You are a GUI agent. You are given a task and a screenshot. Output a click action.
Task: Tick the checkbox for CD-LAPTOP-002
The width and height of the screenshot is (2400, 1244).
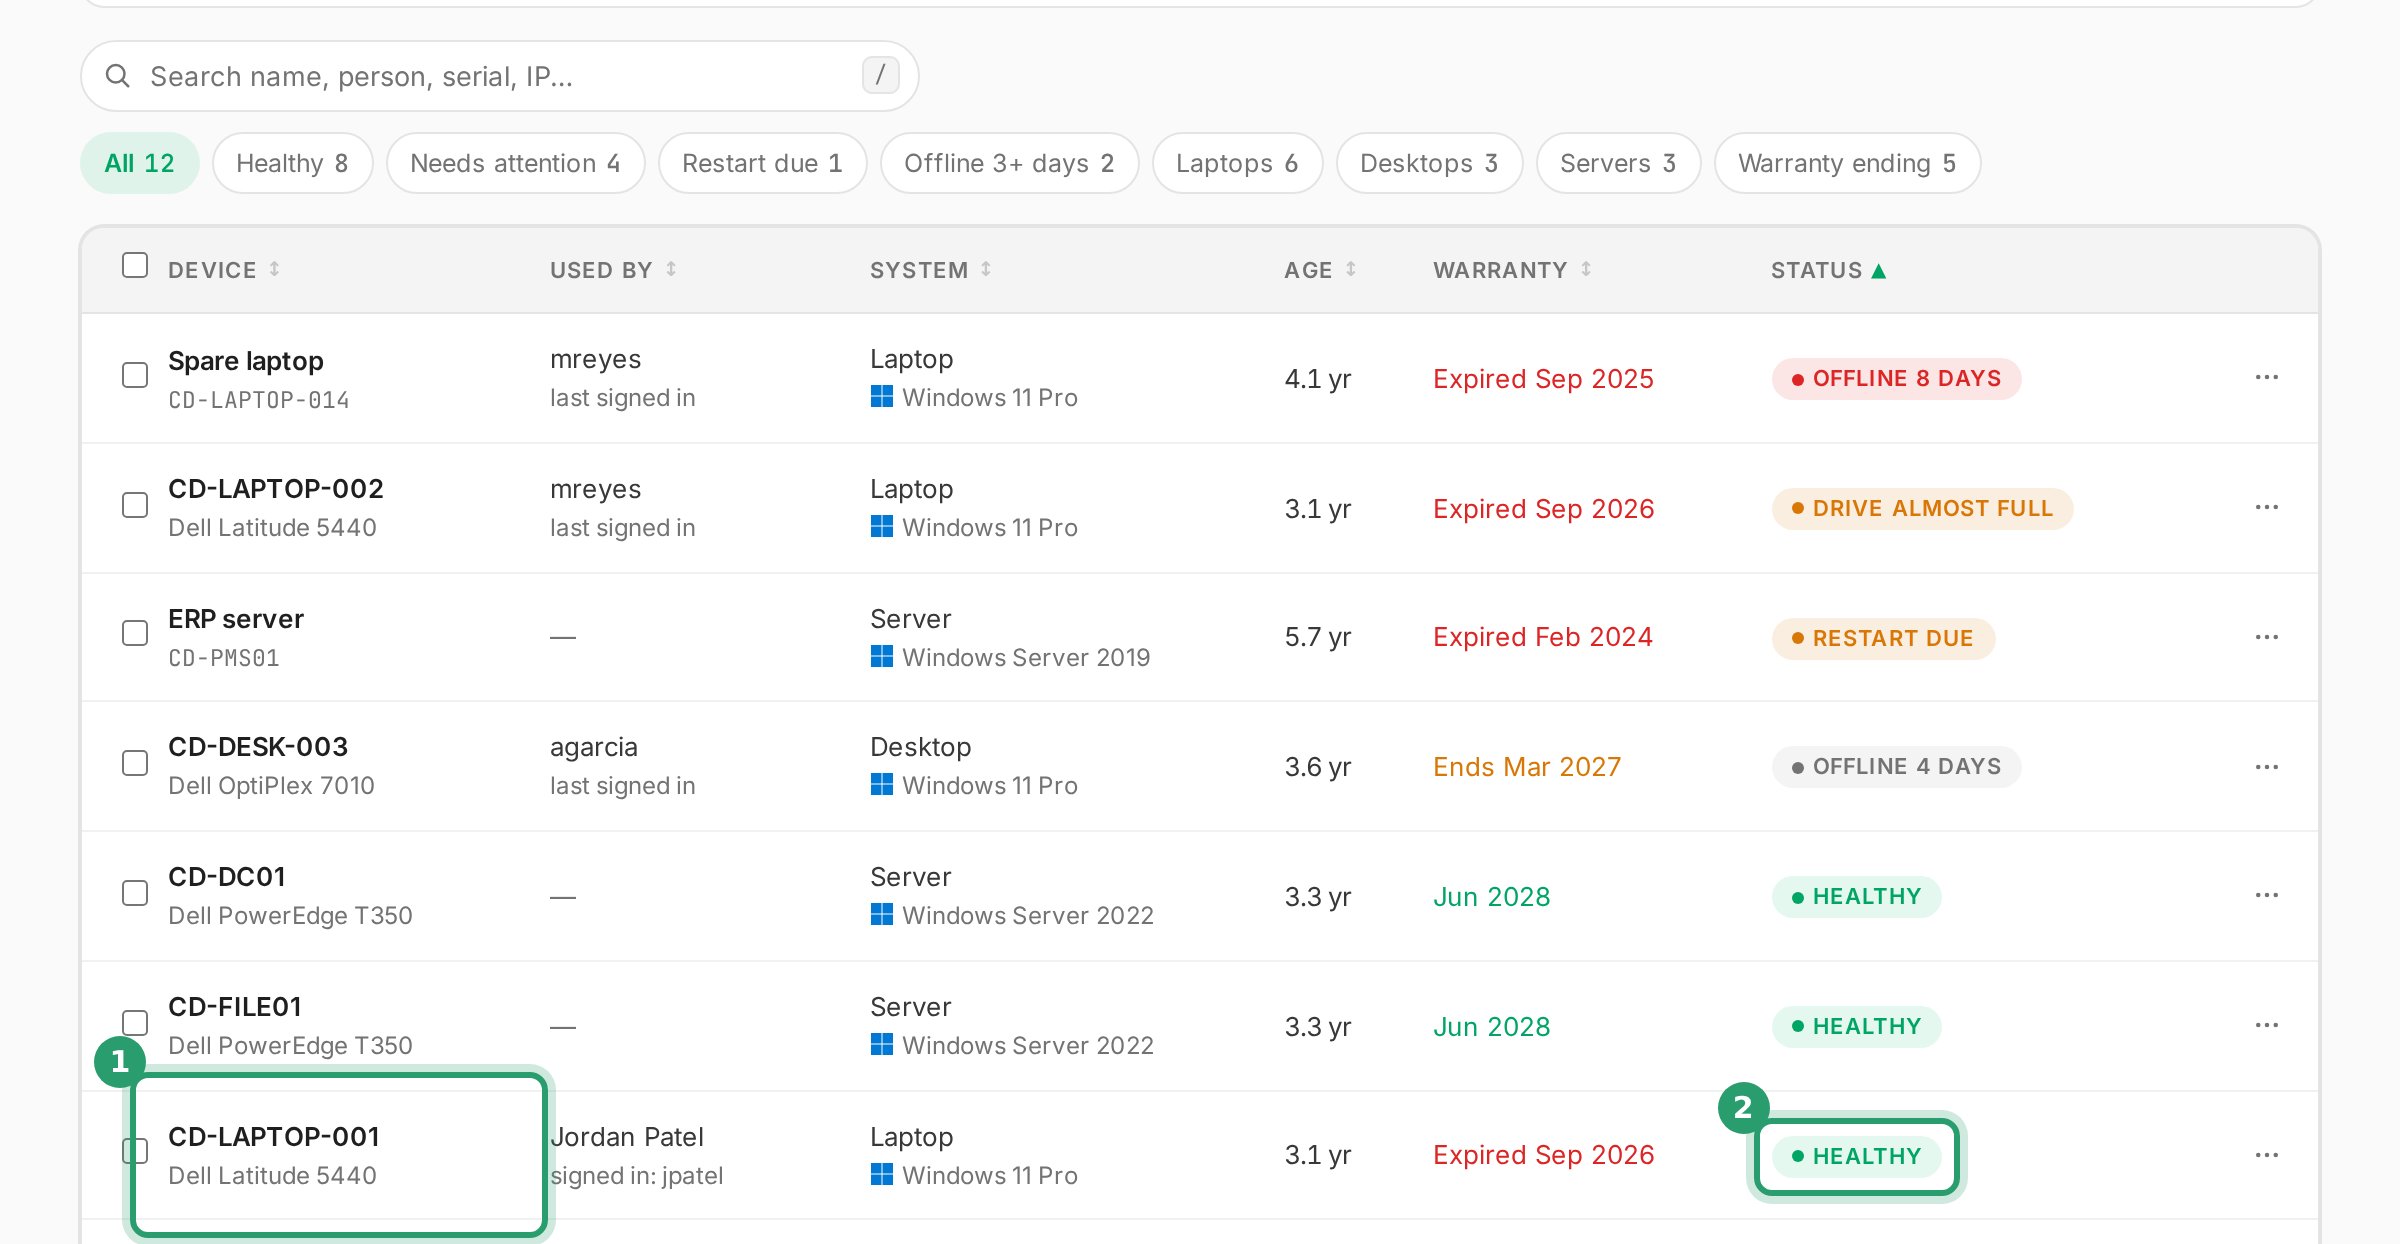tap(135, 505)
